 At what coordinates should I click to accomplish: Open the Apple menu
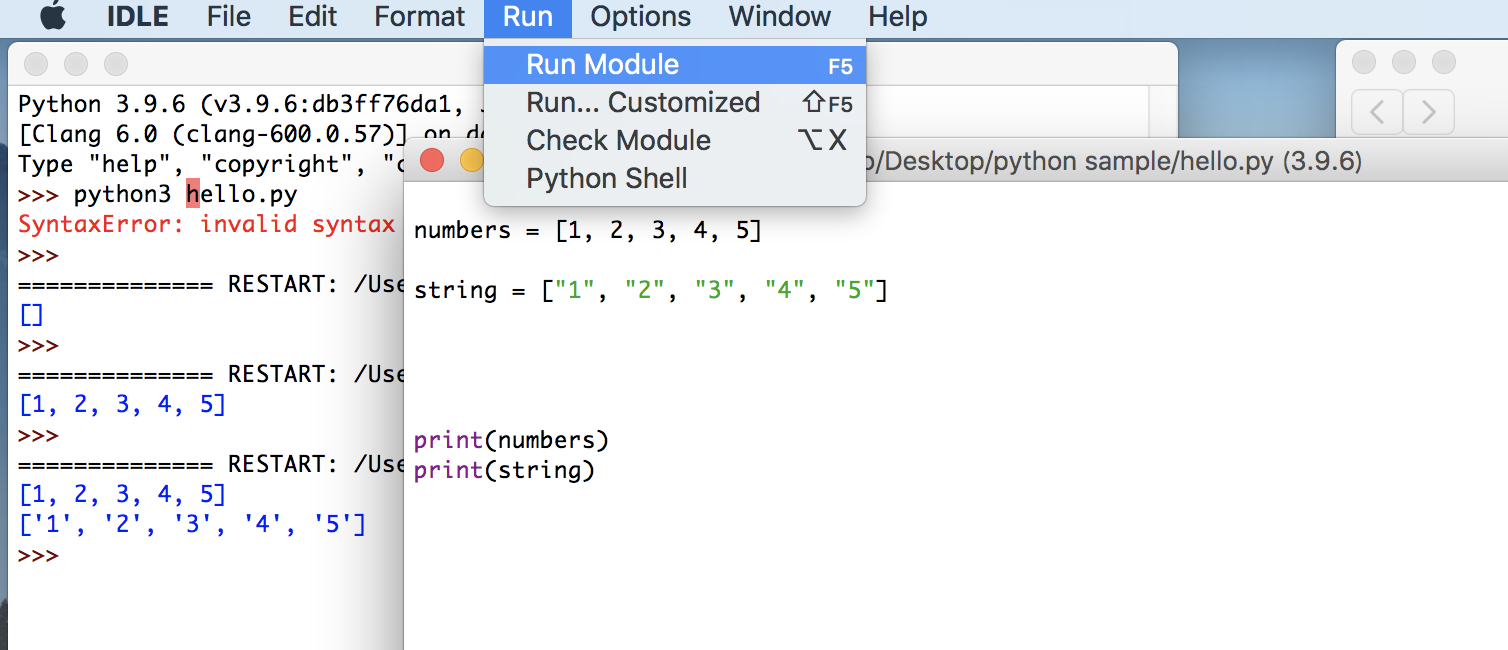coord(52,16)
